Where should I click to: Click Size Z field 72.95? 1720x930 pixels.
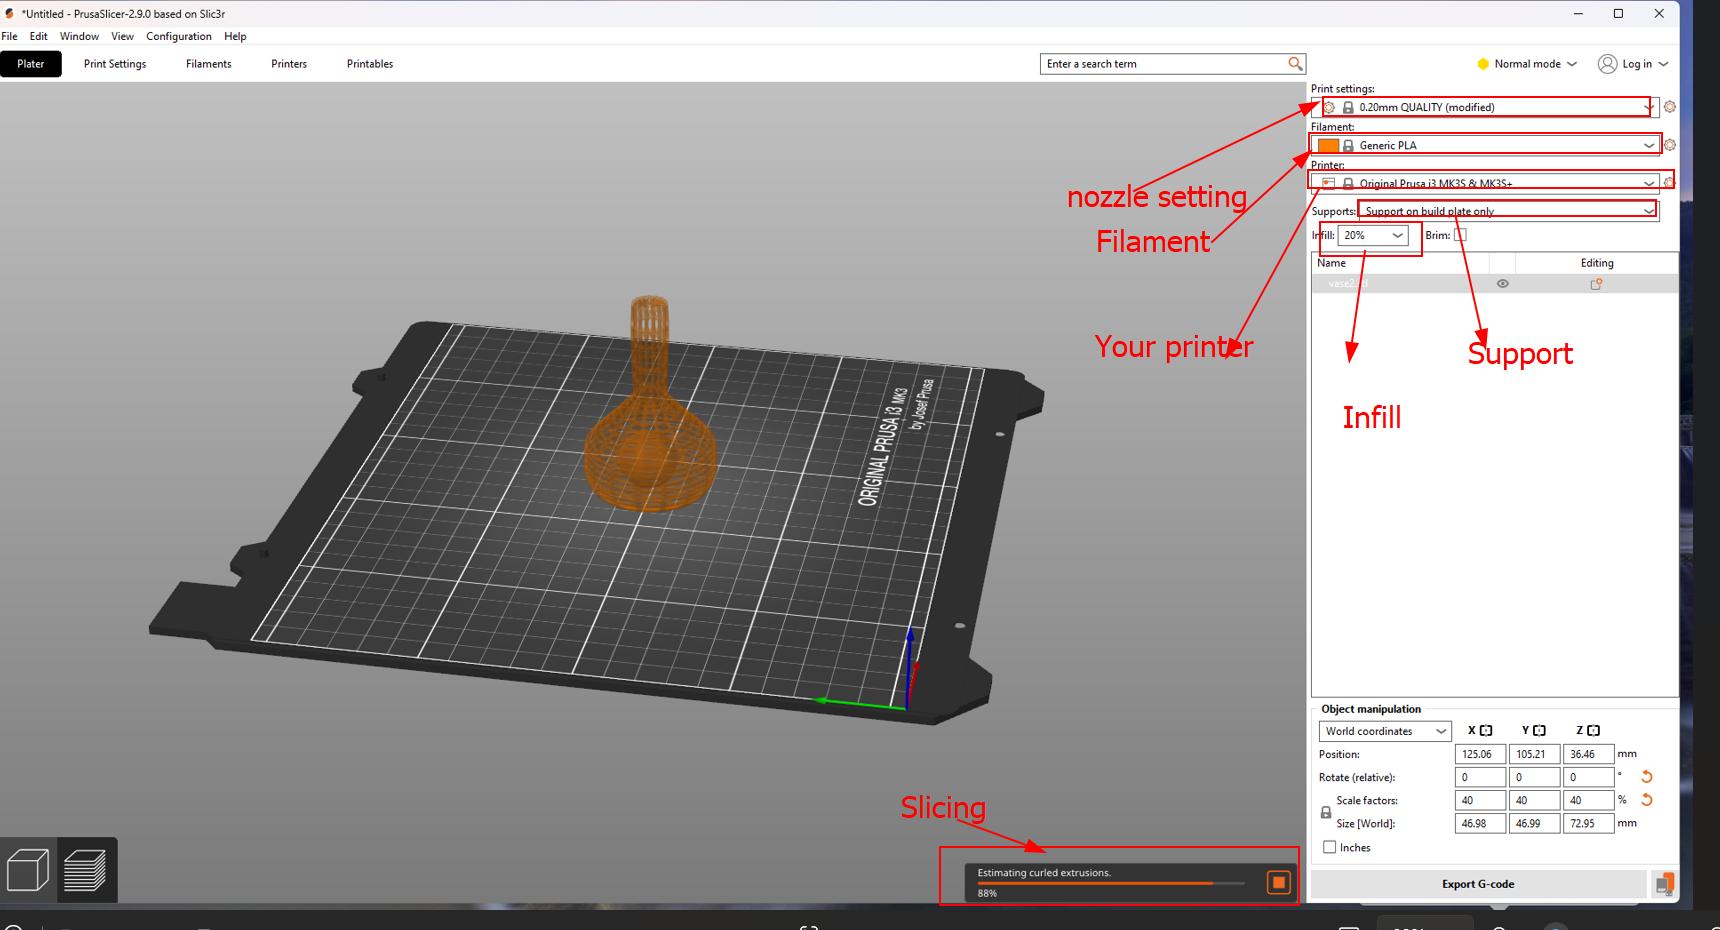tap(1588, 823)
